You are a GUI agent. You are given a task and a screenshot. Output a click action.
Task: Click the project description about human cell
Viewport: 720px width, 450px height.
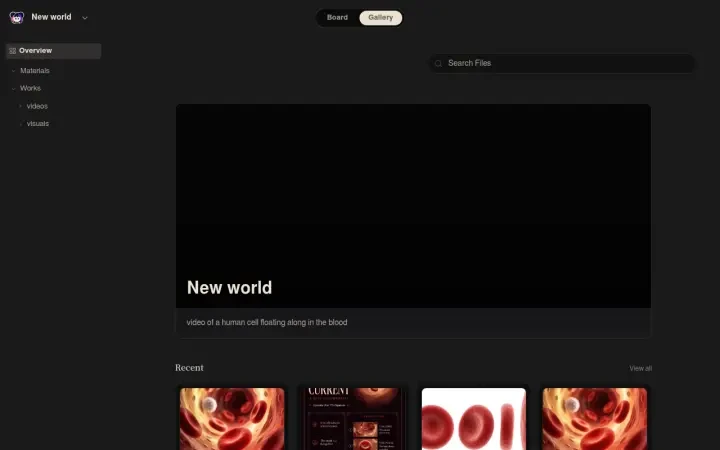click(x=267, y=322)
